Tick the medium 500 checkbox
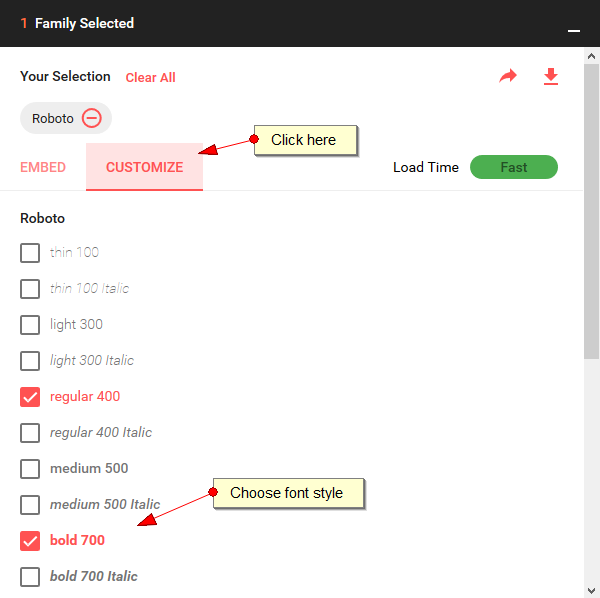The width and height of the screenshot is (600, 598). coord(30,469)
